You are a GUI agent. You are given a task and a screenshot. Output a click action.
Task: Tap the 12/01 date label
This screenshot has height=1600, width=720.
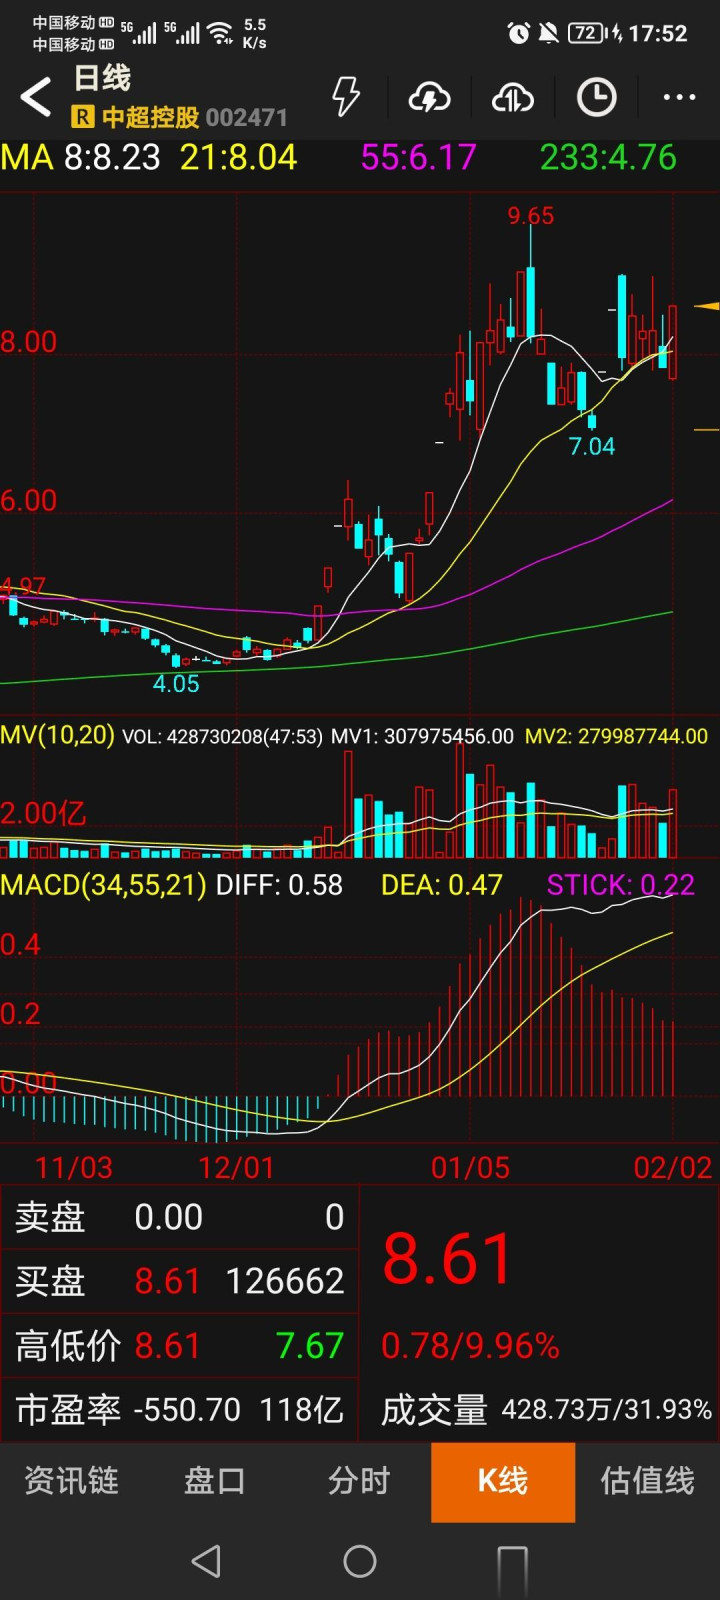236,1167
